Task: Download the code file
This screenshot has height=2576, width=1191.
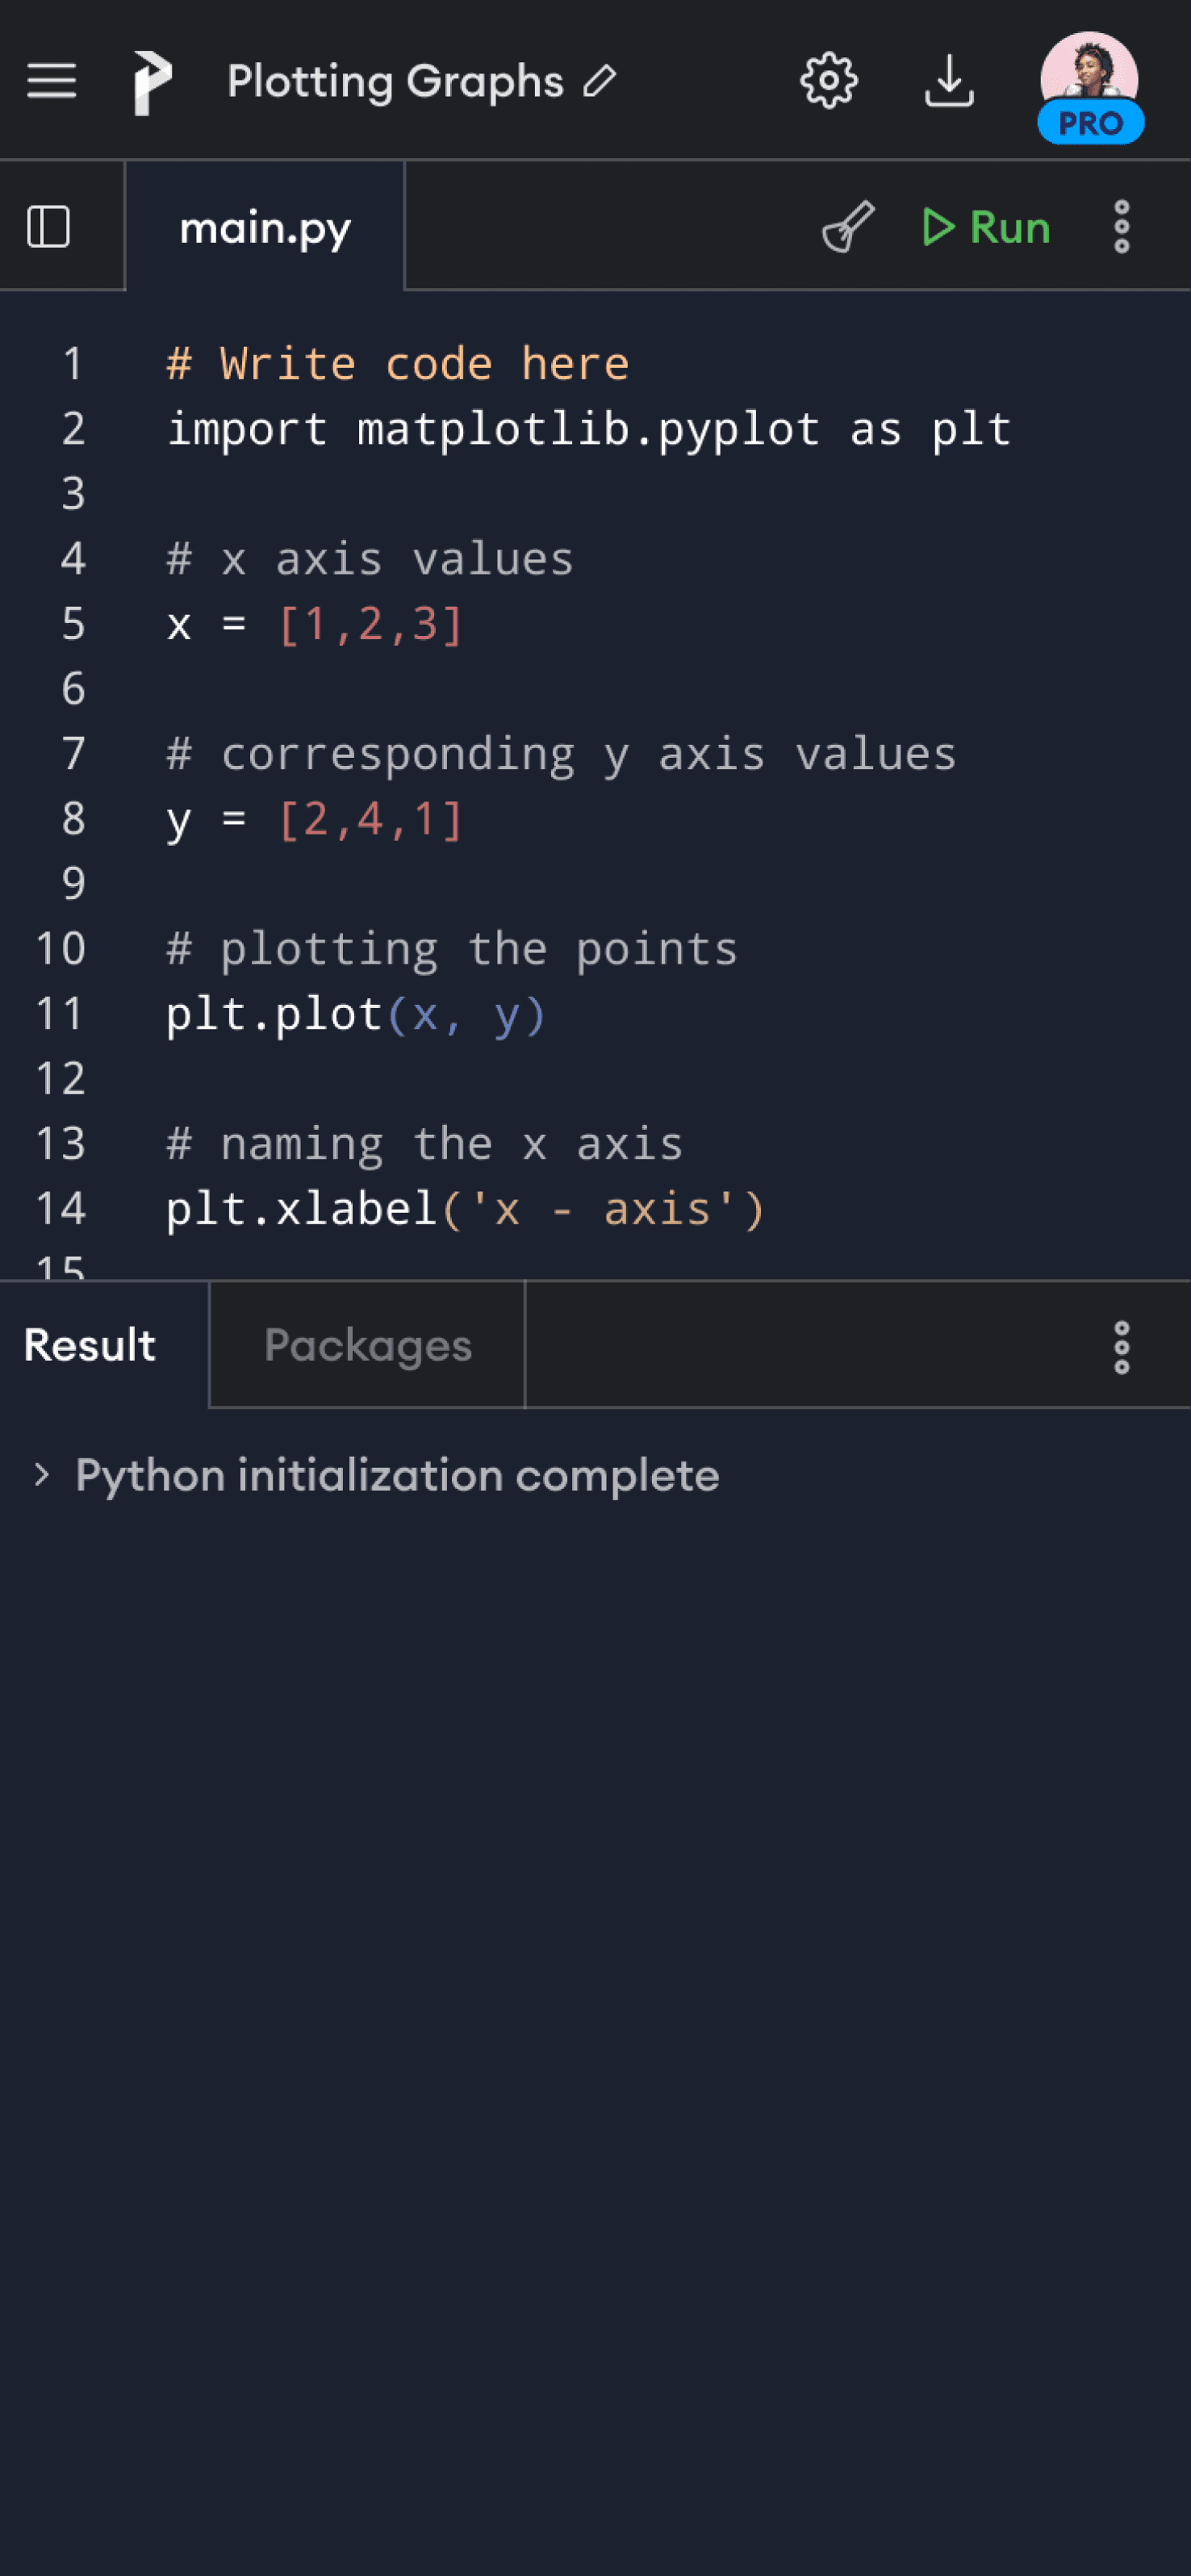Action: pos(948,81)
